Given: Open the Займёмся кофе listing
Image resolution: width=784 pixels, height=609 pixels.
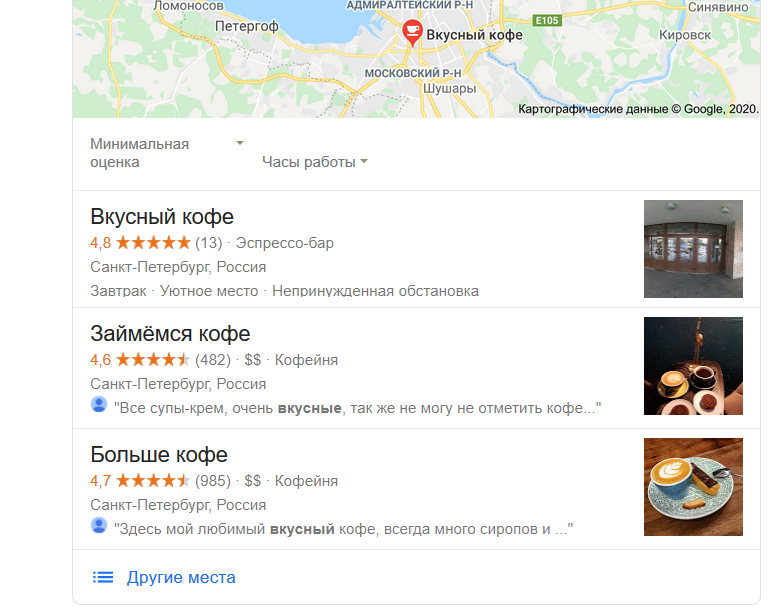Looking at the screenshot, I should tap(170, 334).
